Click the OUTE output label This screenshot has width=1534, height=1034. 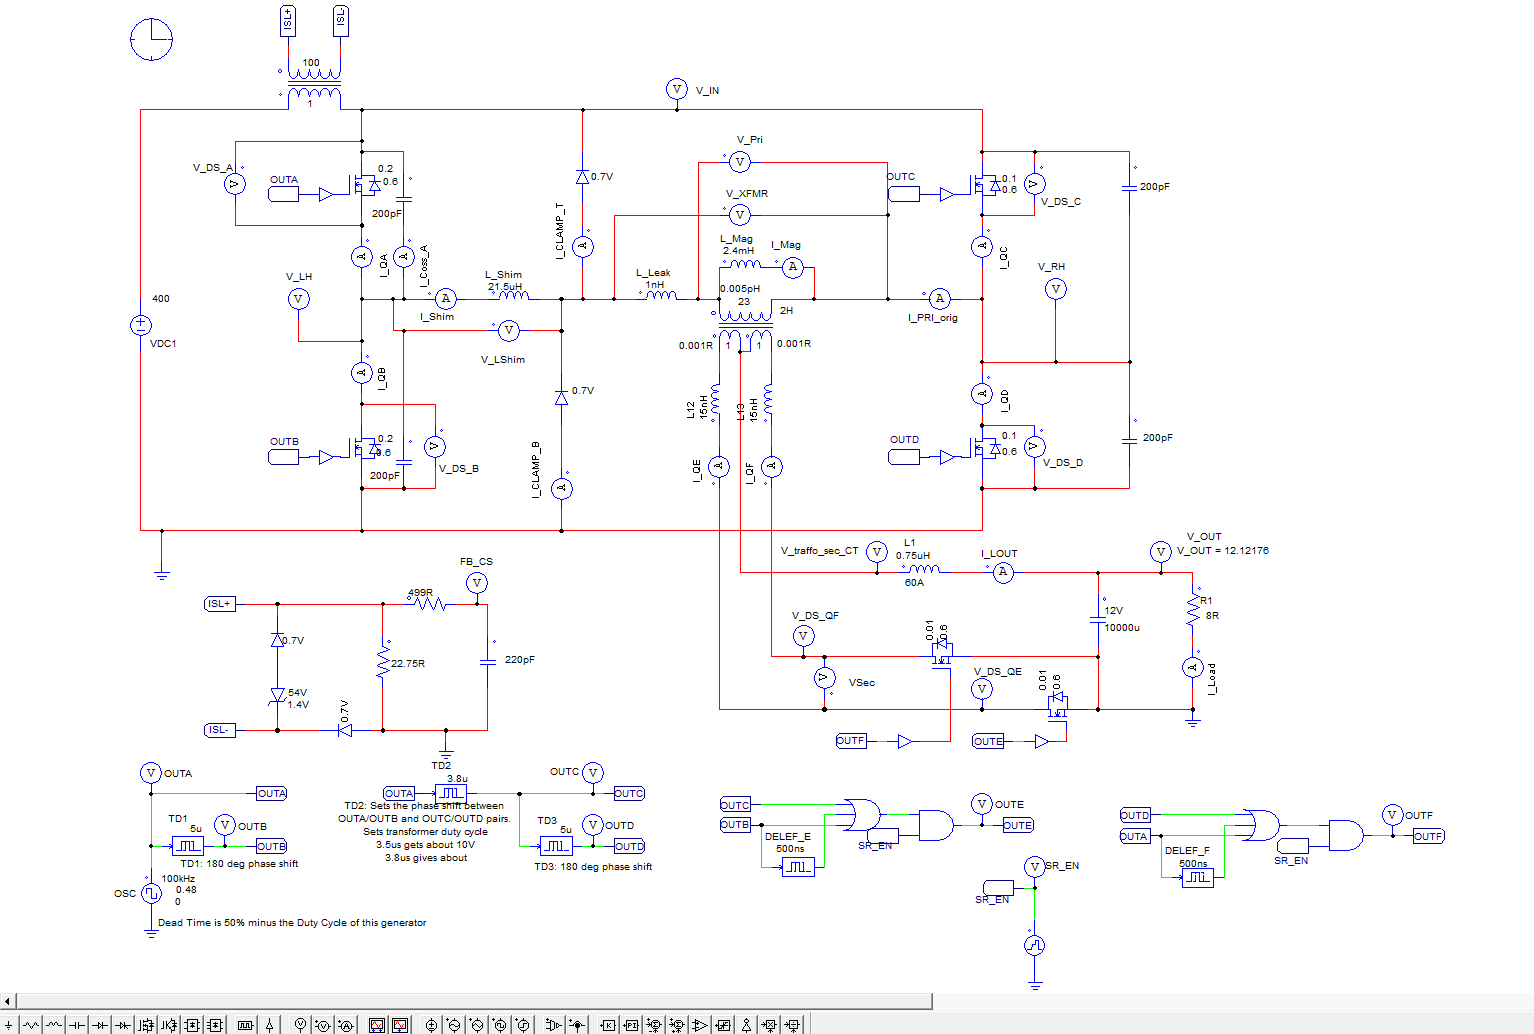[x=1017, y=825]
